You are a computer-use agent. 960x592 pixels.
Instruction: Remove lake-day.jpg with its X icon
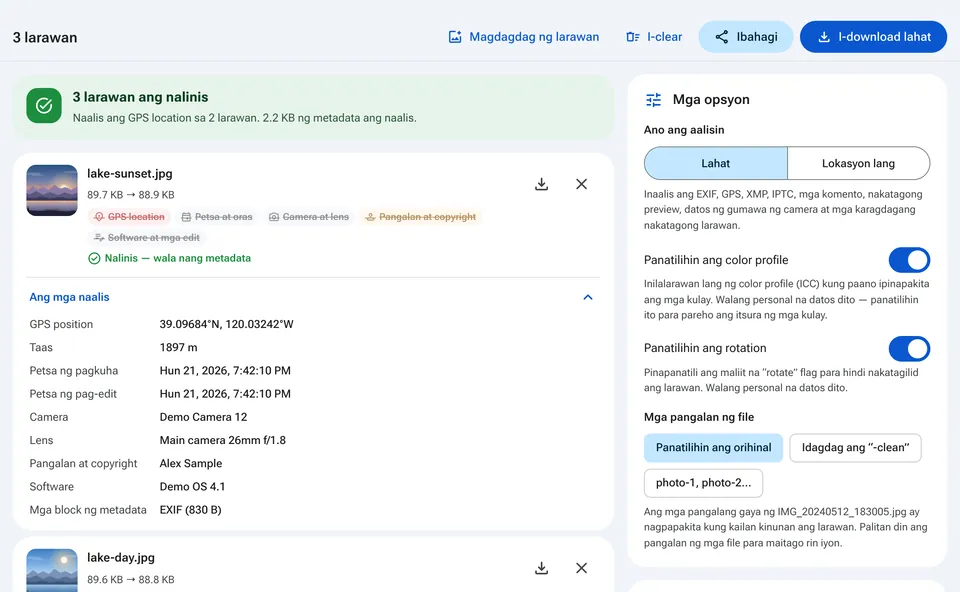pos(582,568)
